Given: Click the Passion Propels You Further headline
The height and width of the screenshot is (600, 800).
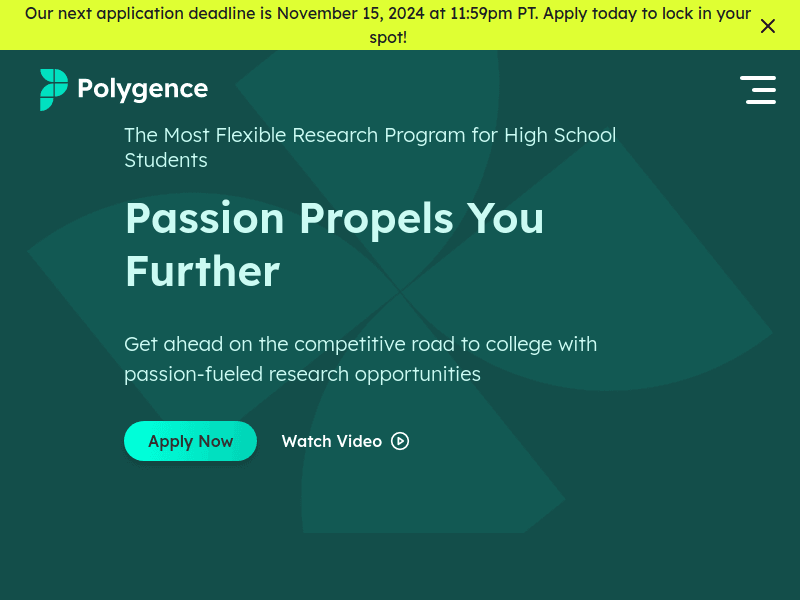Looking at the screenshot, I should 334,244.
